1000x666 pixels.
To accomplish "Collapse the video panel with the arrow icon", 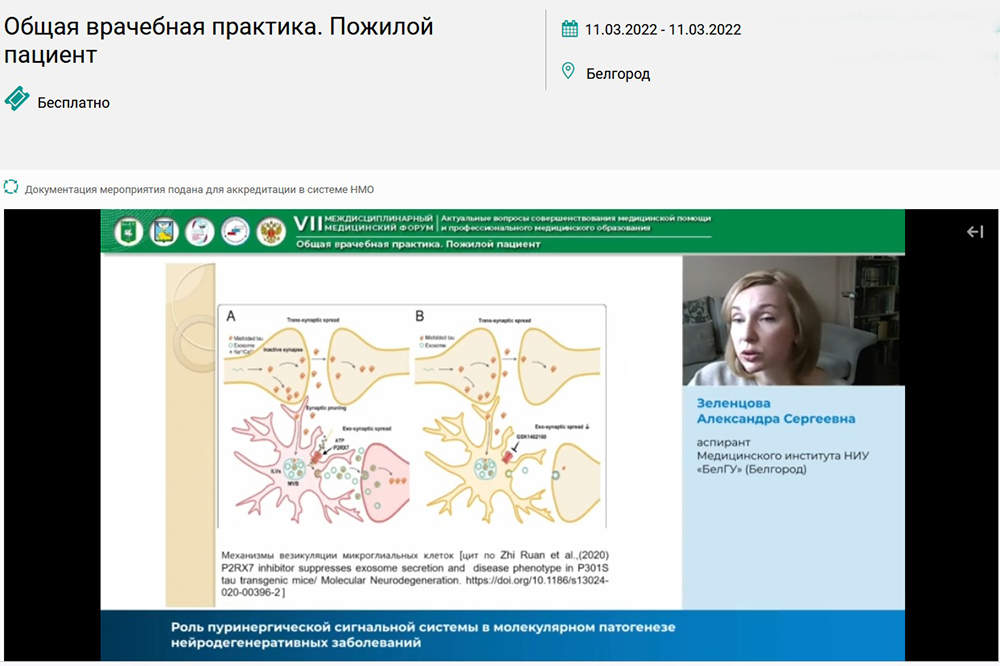I will (975, 232).
